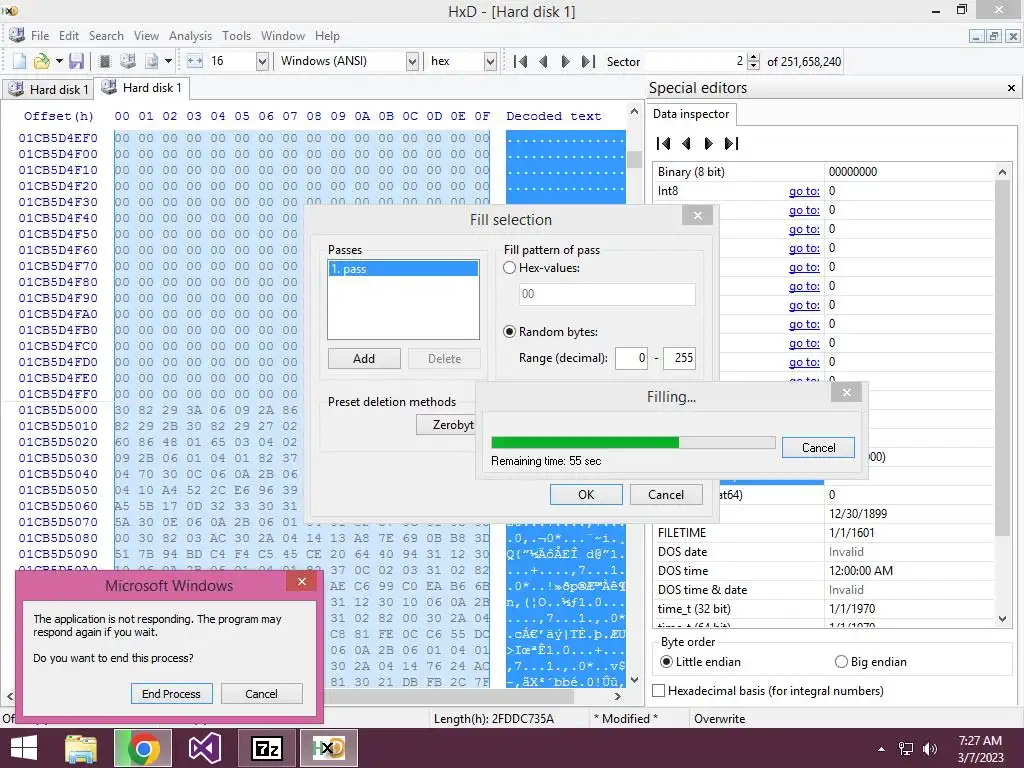Jump to first sector in toolbar

[520, 61]
